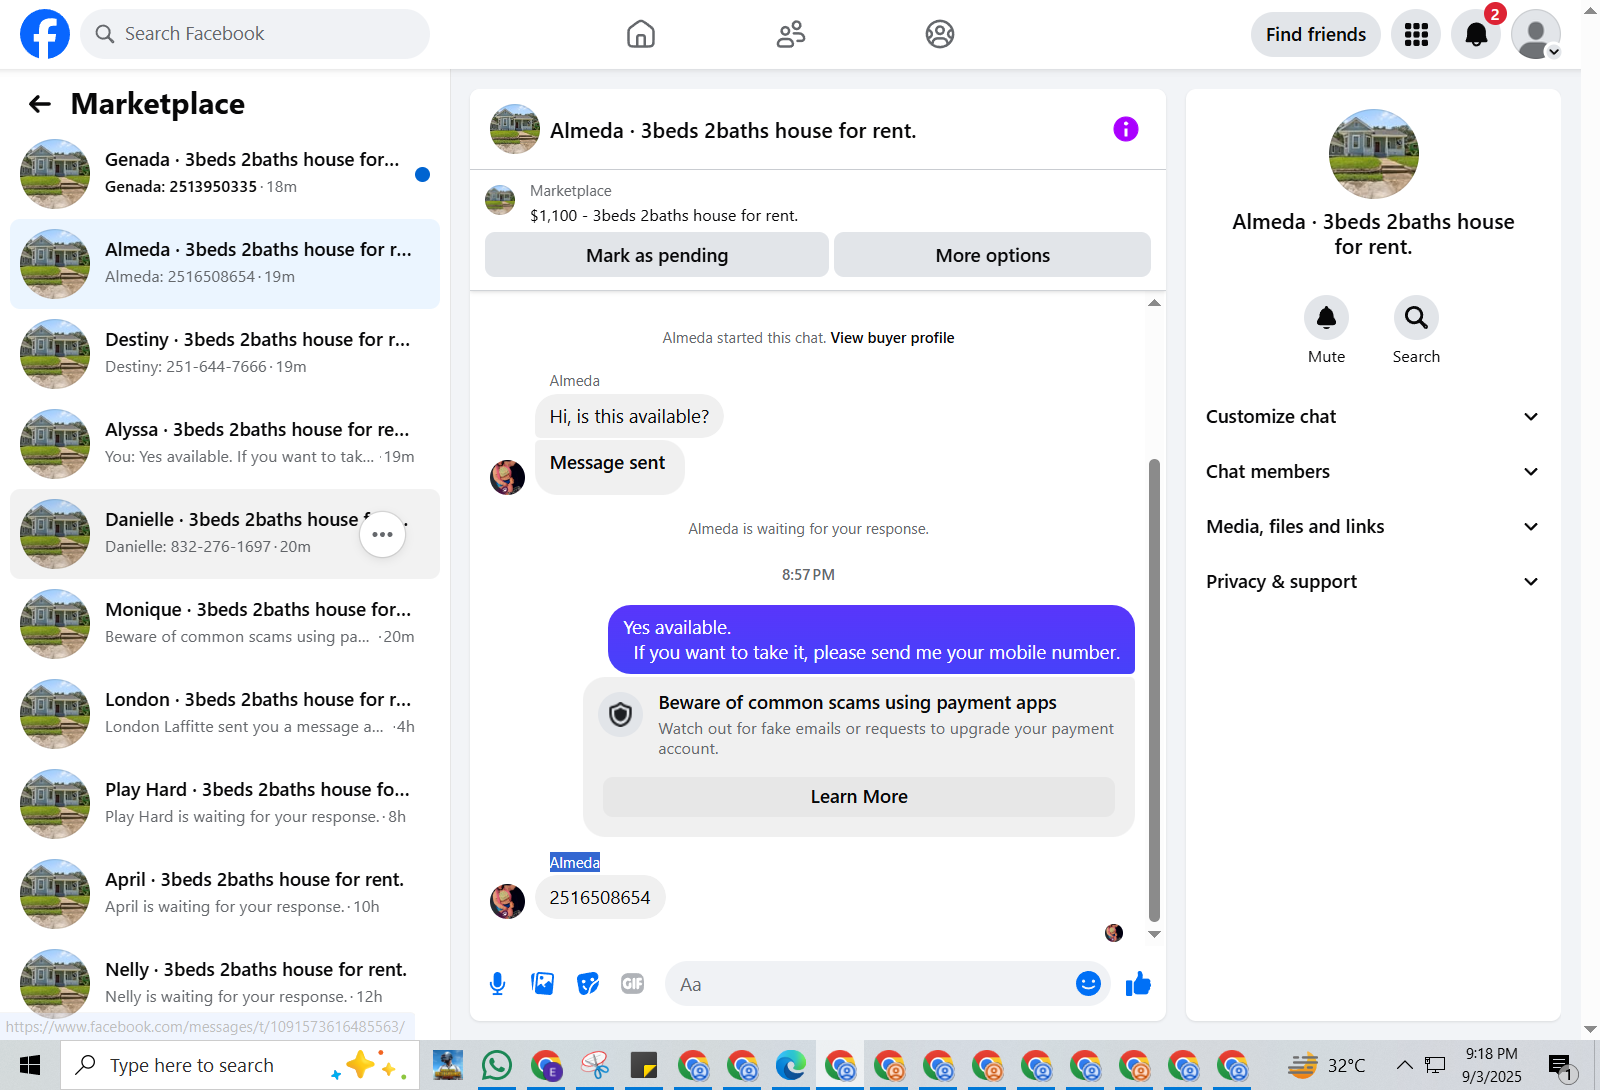Open the Home feed icon
The height and width of the screenshot is (1090, 1600).
[x=641, y=34]
